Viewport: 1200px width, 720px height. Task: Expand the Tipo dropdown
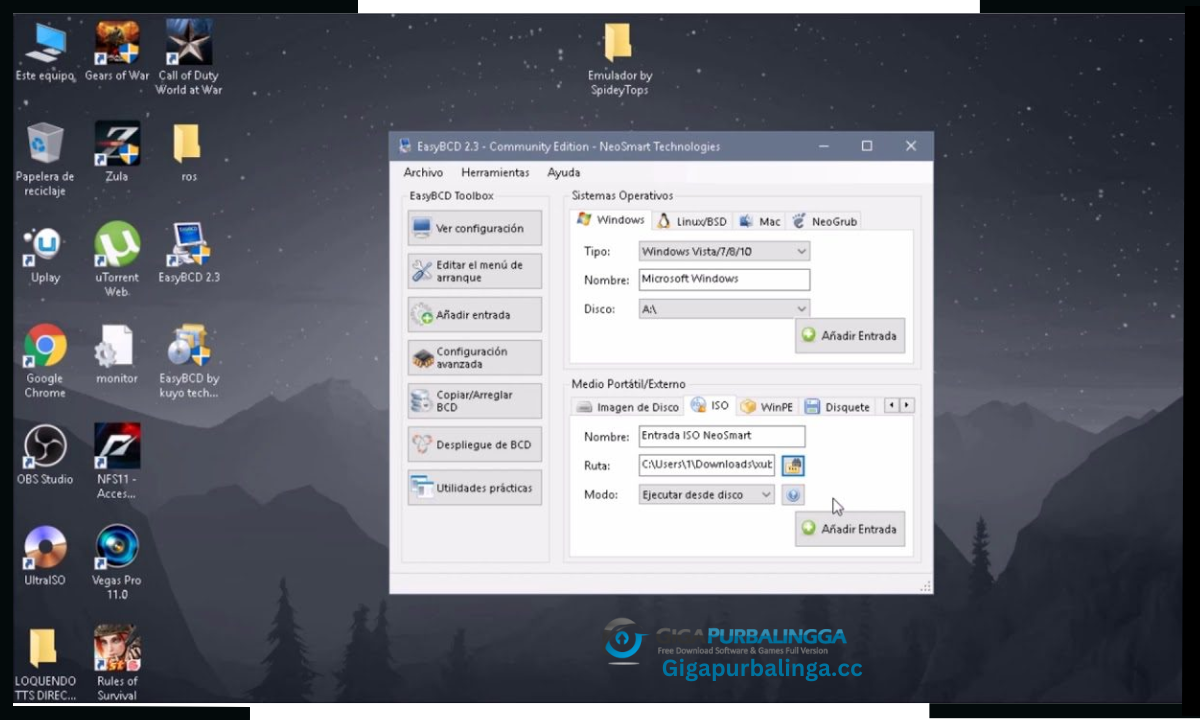(724, 252)
